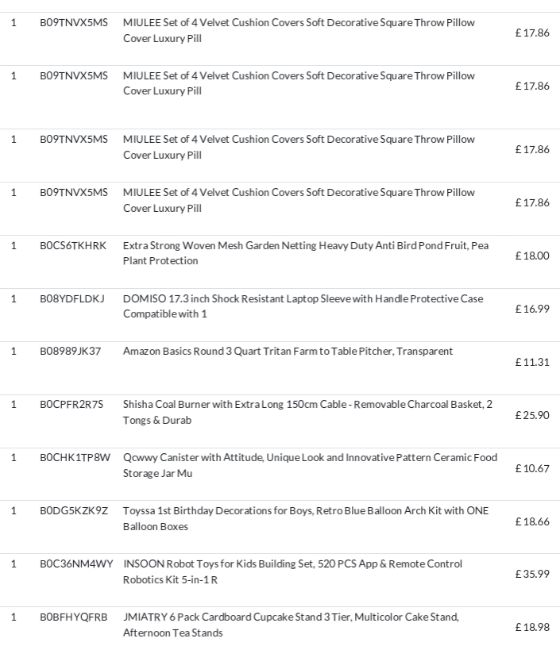Click the DOMISO 17.3 inch Laptop Sleeve title
The height and width of the screenshot is (650, 560).
click(x=303, y=306)
